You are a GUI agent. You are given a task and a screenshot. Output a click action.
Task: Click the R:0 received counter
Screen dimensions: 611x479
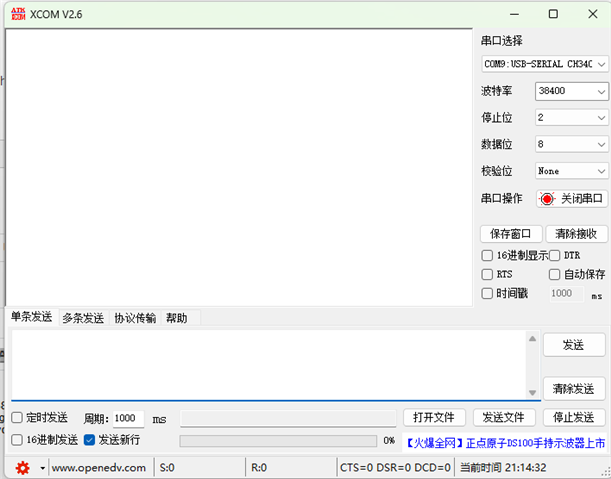259,468
